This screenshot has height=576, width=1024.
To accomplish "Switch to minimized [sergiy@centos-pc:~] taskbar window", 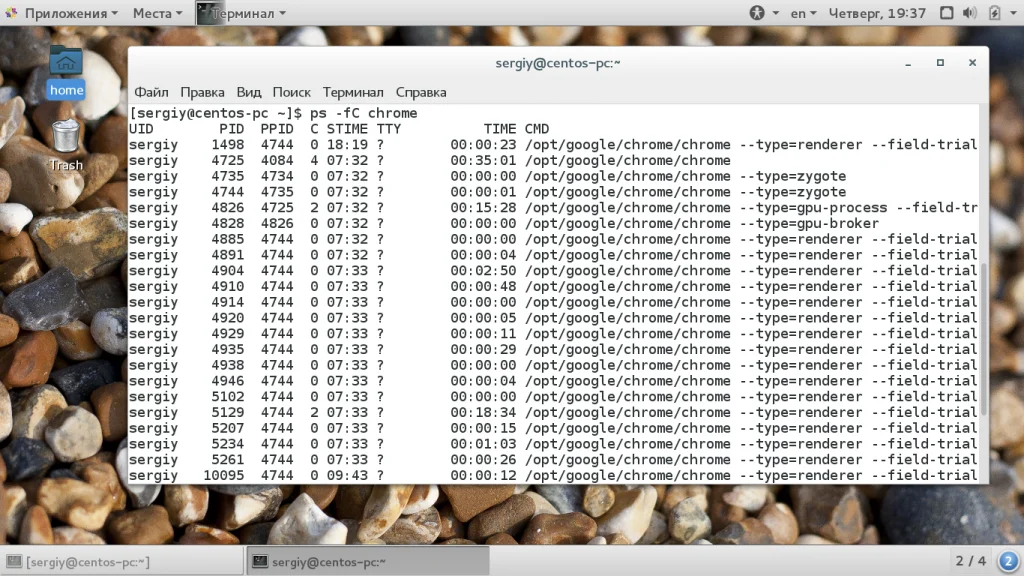I will (x=122, y=561).
